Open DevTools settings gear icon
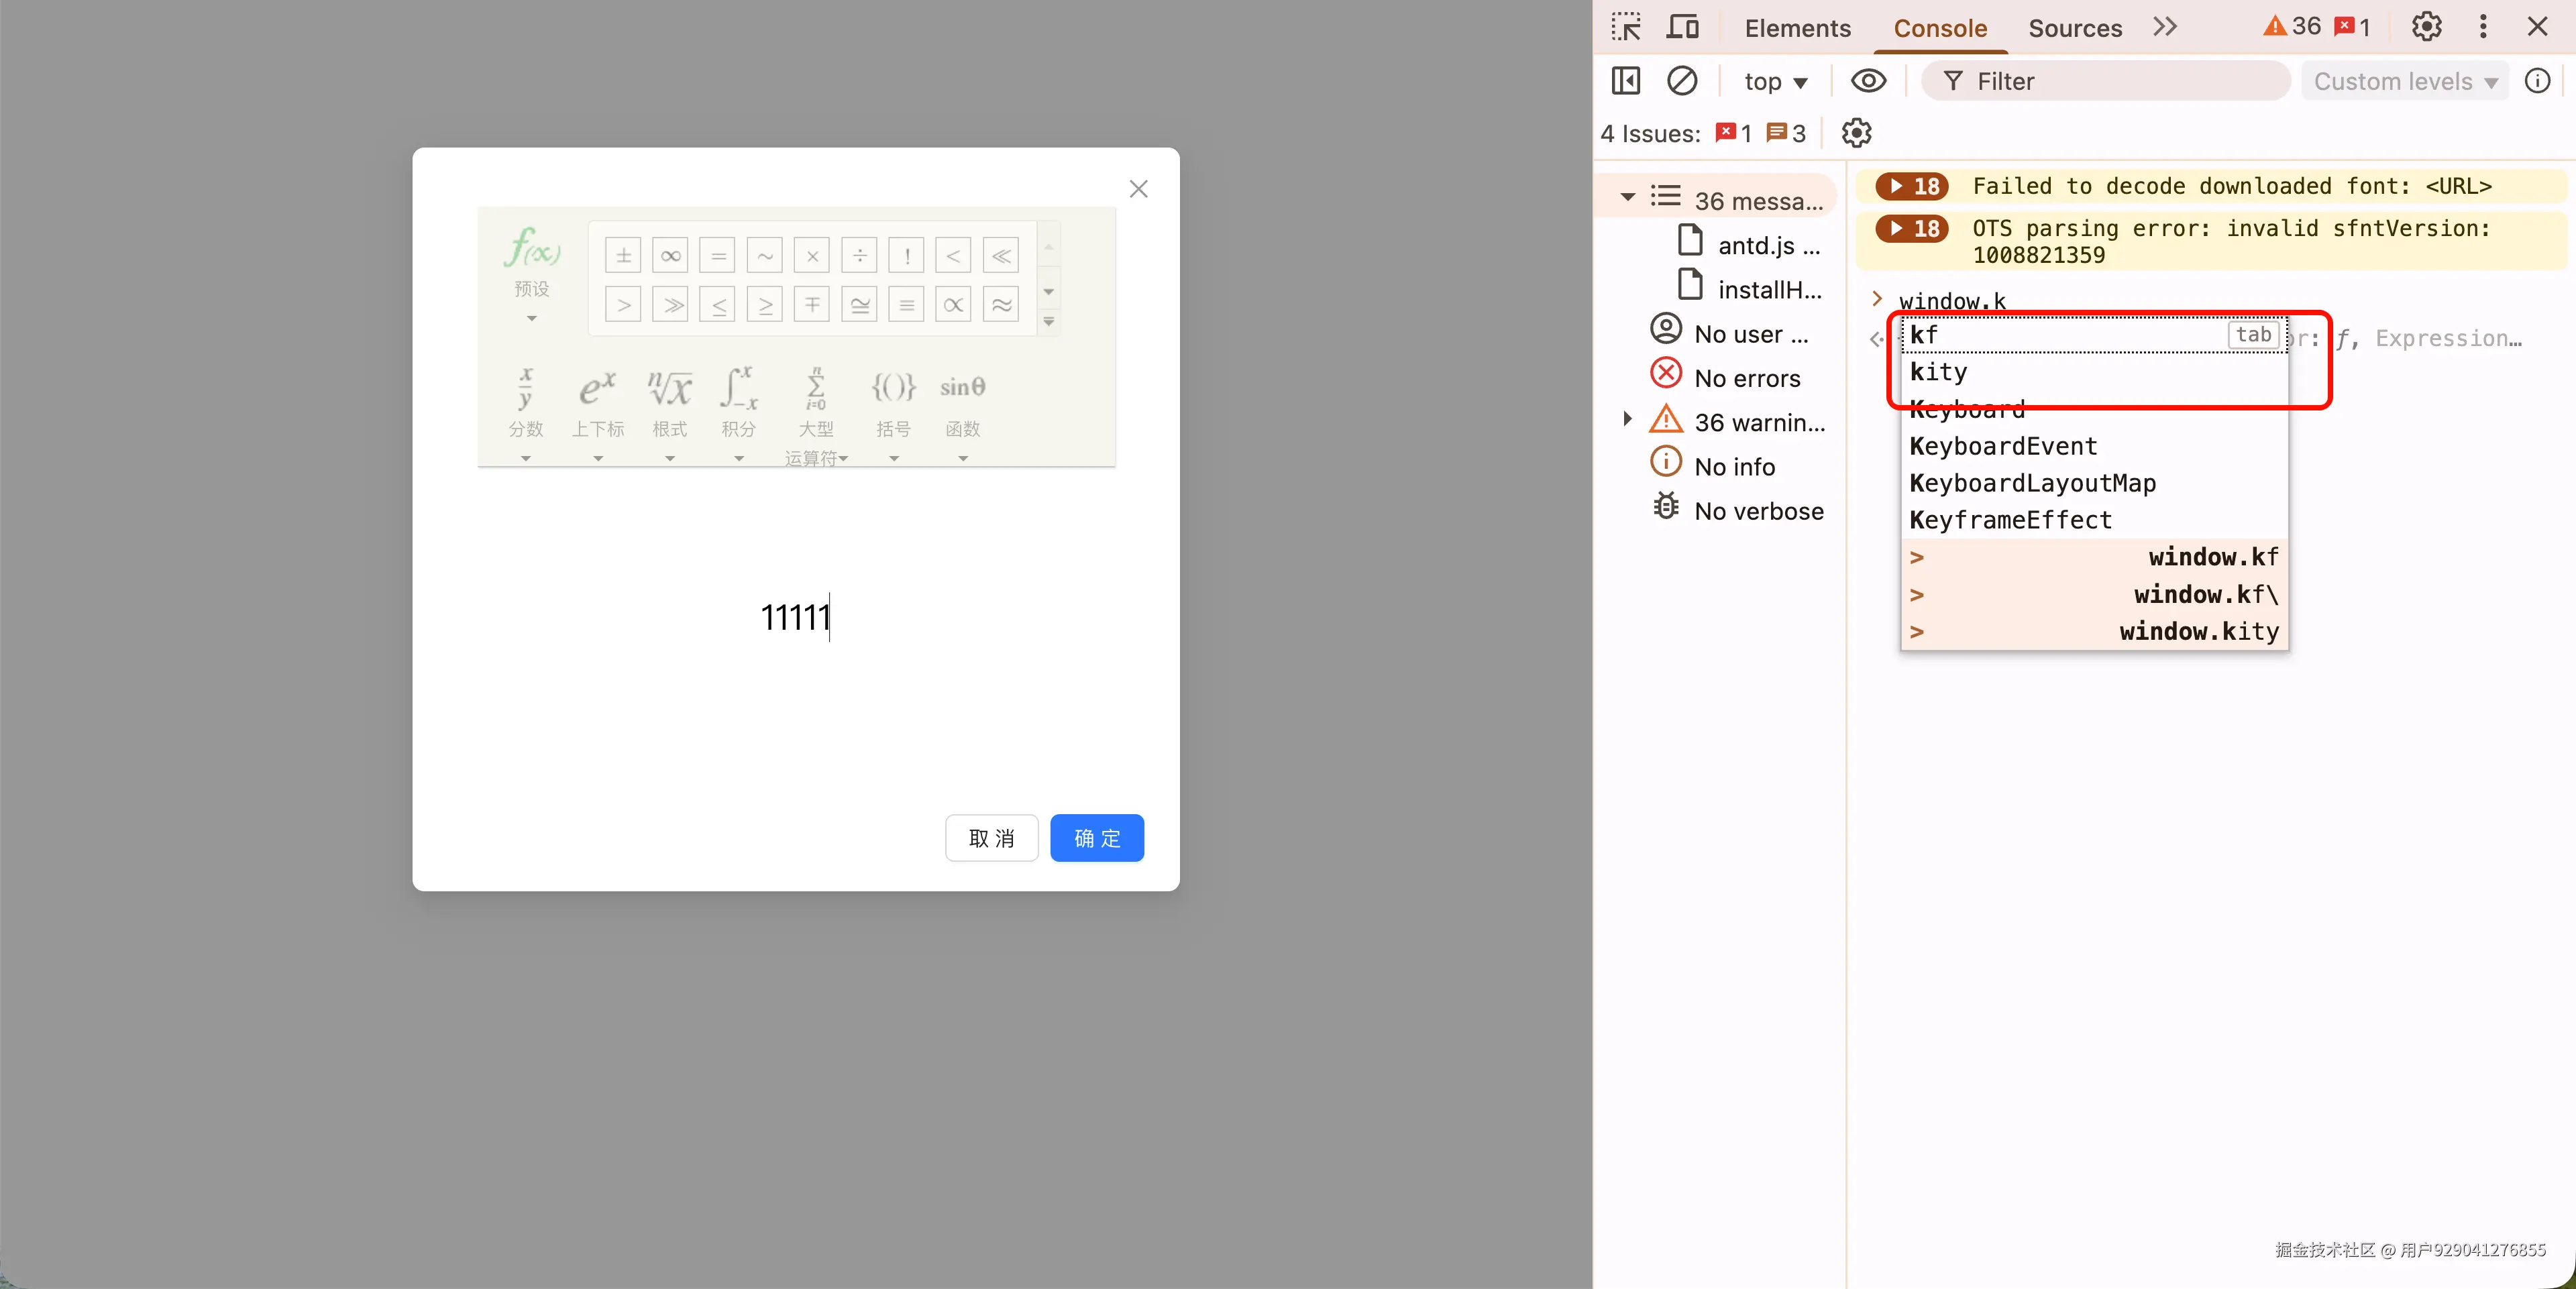The height and width of the screenshot is (1289, 2576). (2426, 27)
